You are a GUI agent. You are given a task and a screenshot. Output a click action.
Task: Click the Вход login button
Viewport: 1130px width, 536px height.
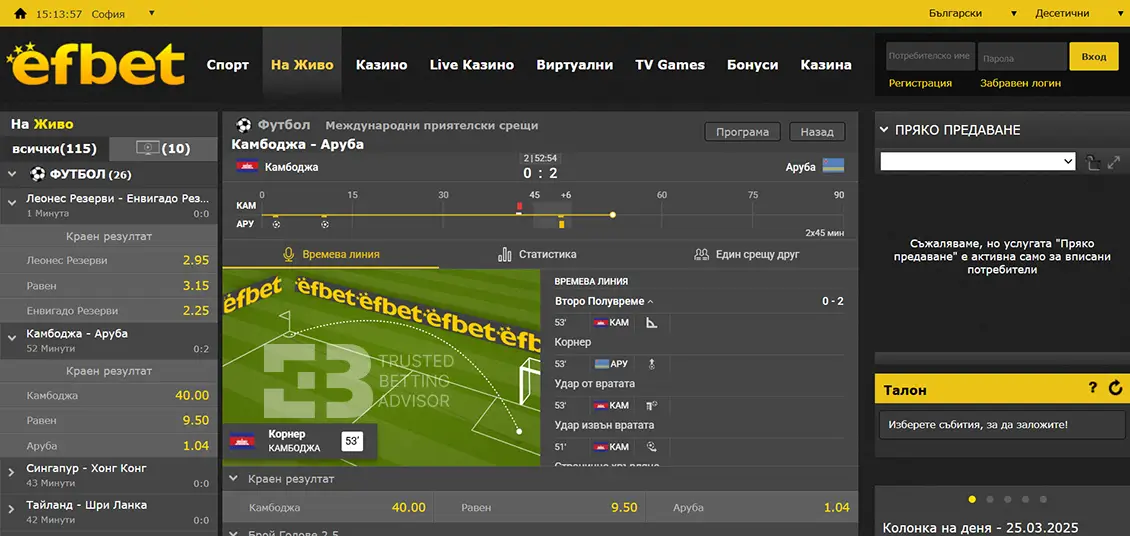click(x=1094, y=56)
